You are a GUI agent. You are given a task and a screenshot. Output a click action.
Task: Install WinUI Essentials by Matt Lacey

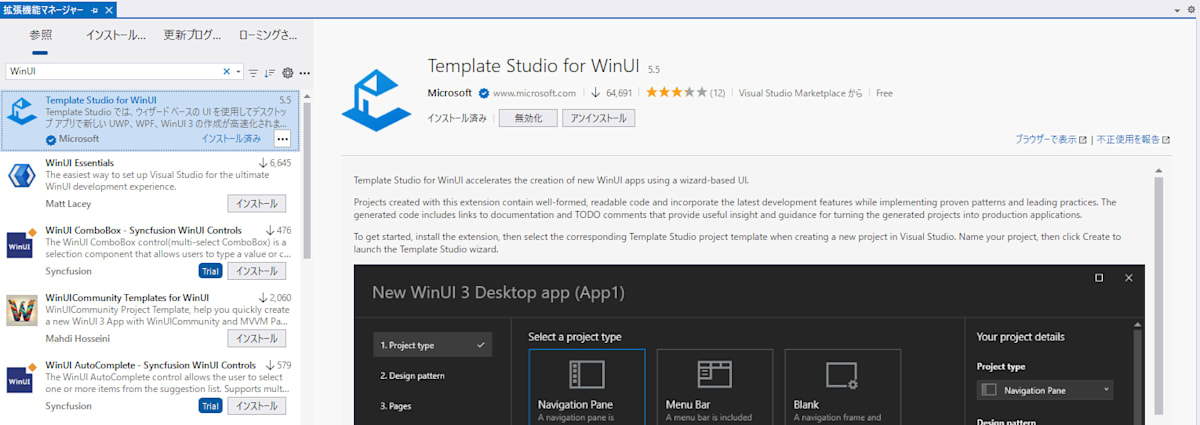pyautogui.click(x=256, y=204)
